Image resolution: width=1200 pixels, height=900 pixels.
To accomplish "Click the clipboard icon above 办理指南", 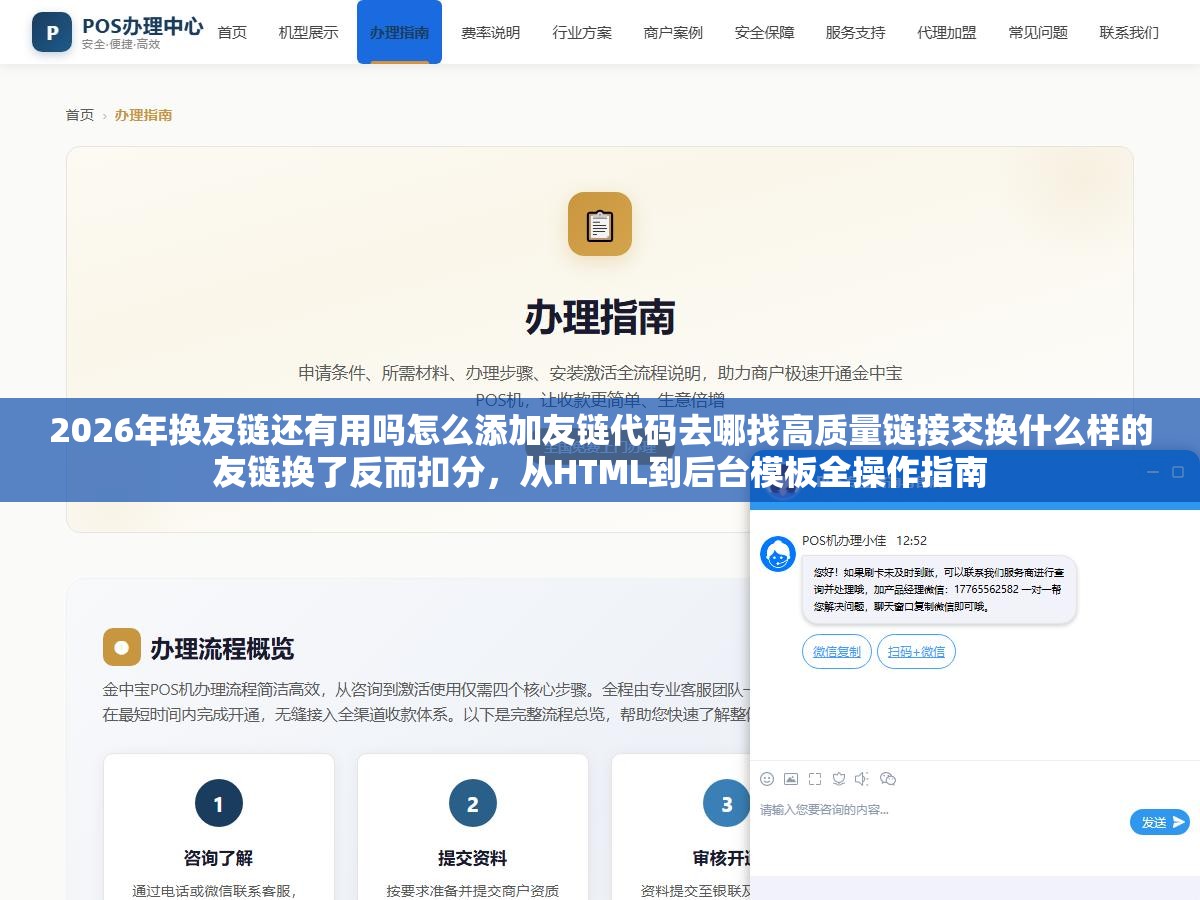I will coord(600,224).
